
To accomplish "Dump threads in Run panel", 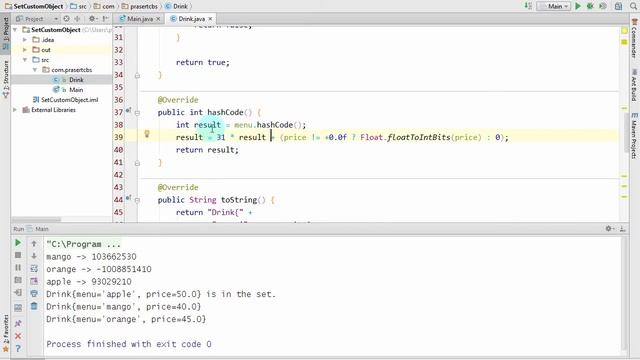I will 18,280.
